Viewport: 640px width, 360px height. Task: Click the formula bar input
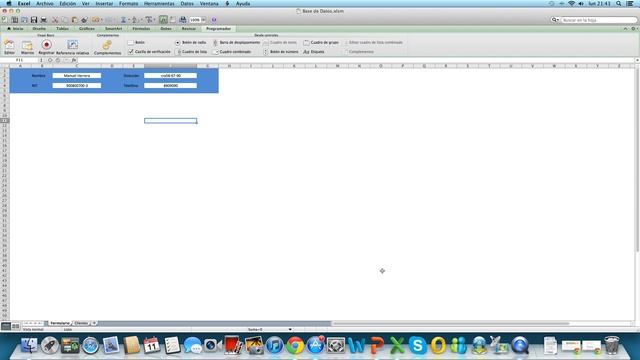pyautogui.click(x=355, y=60)
